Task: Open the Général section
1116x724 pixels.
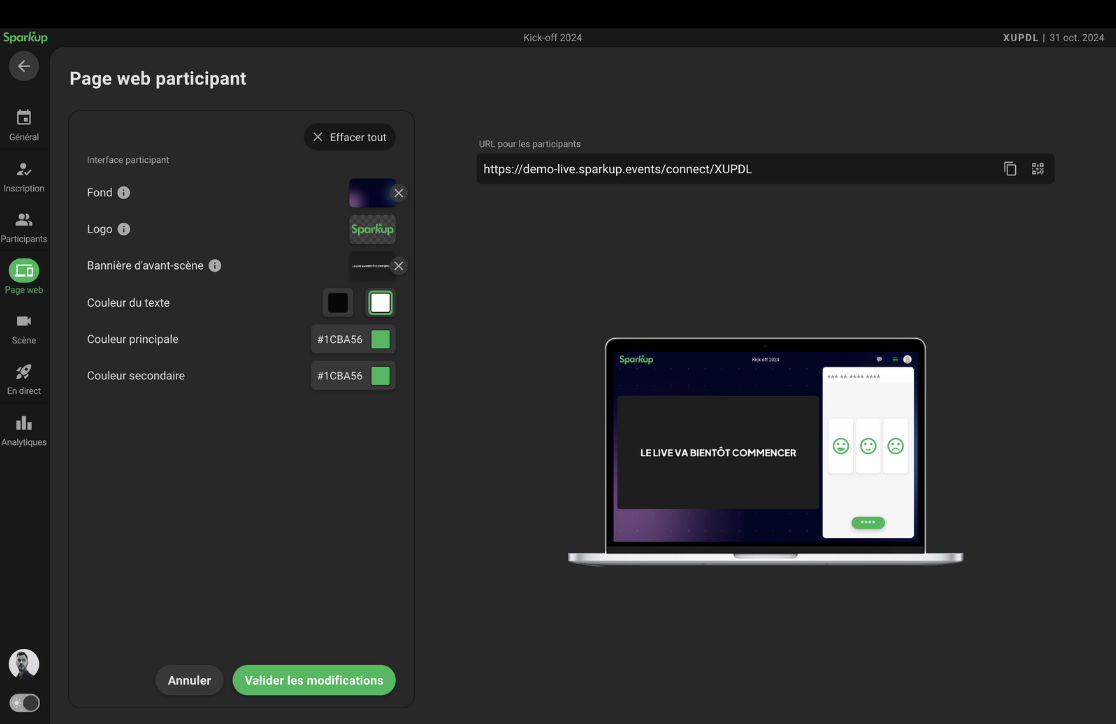Action: coord(24,125)
